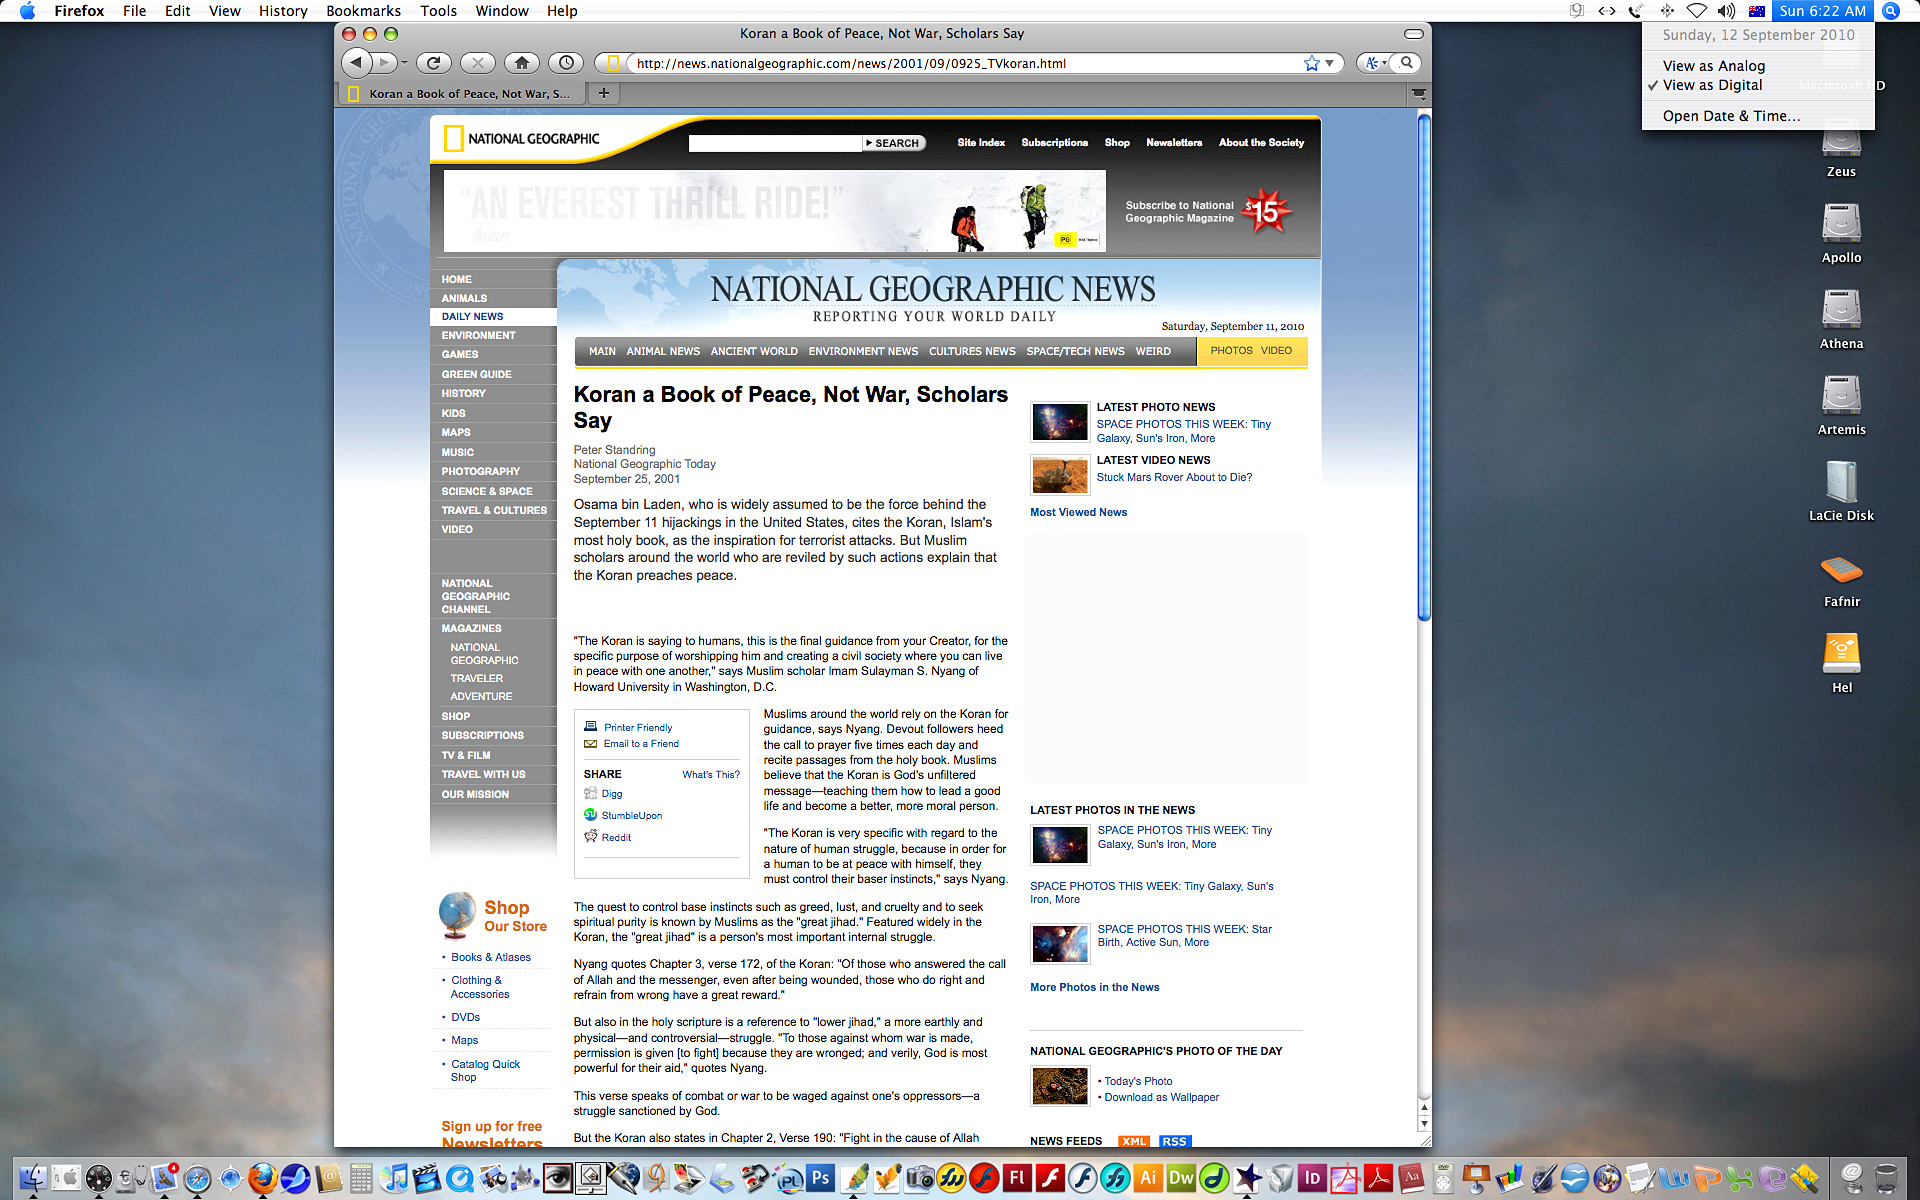Click the National Geographic search input field
This screenshot has height=1200, width=1920.
pos(775,143)
